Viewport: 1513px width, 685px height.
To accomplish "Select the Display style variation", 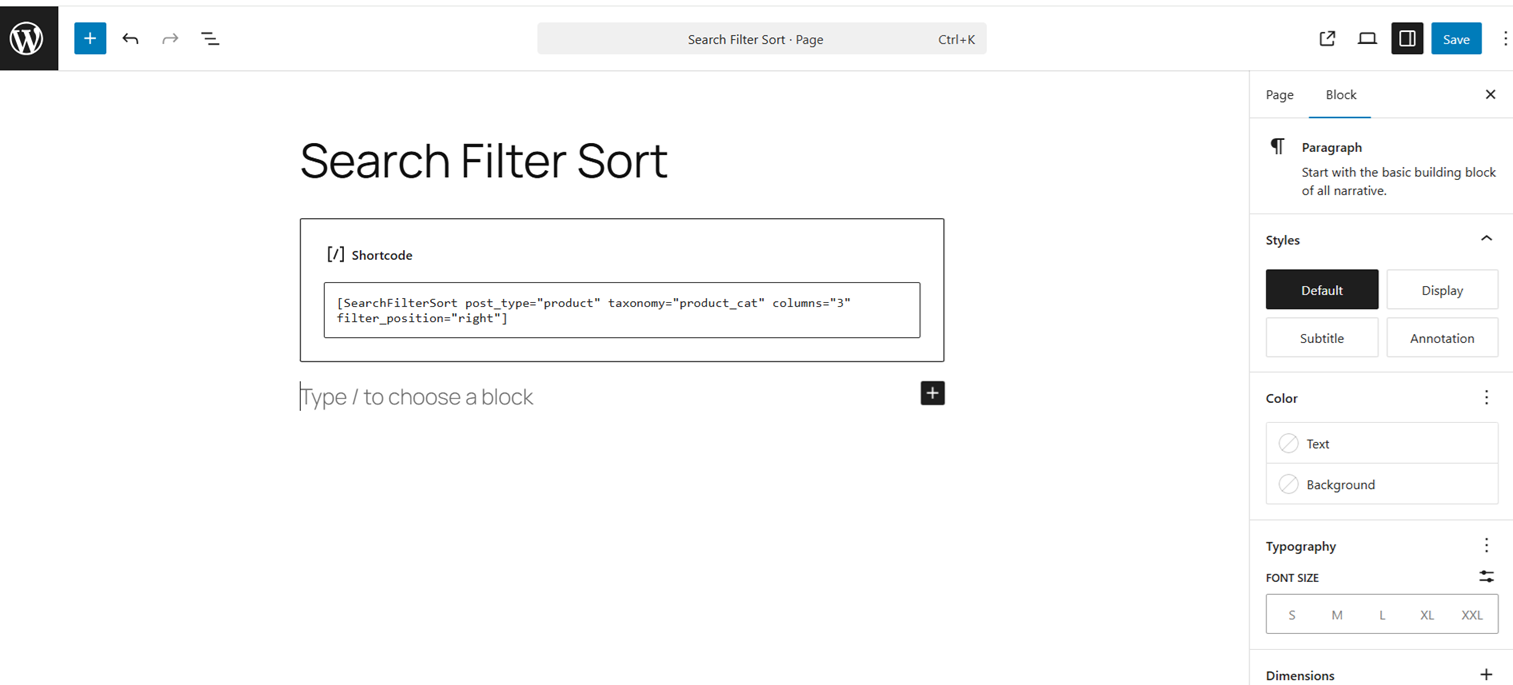I will [x=1442, y=290].
